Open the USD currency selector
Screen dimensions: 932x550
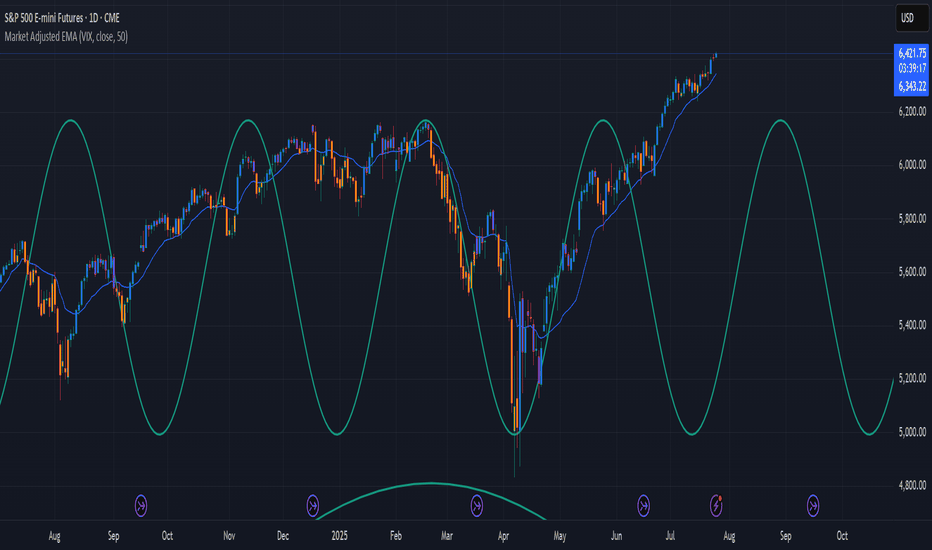coord(911,18)
